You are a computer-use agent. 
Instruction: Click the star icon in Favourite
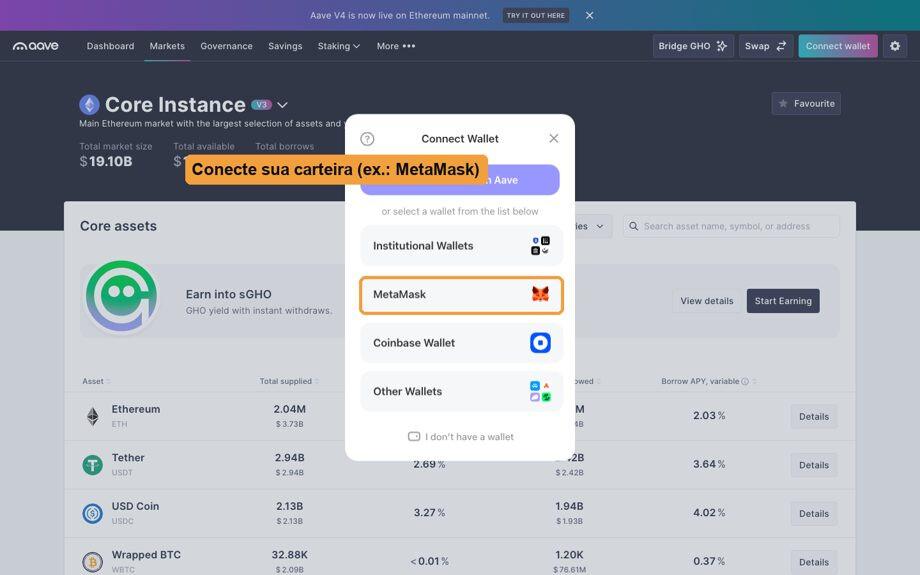[783, 103]
